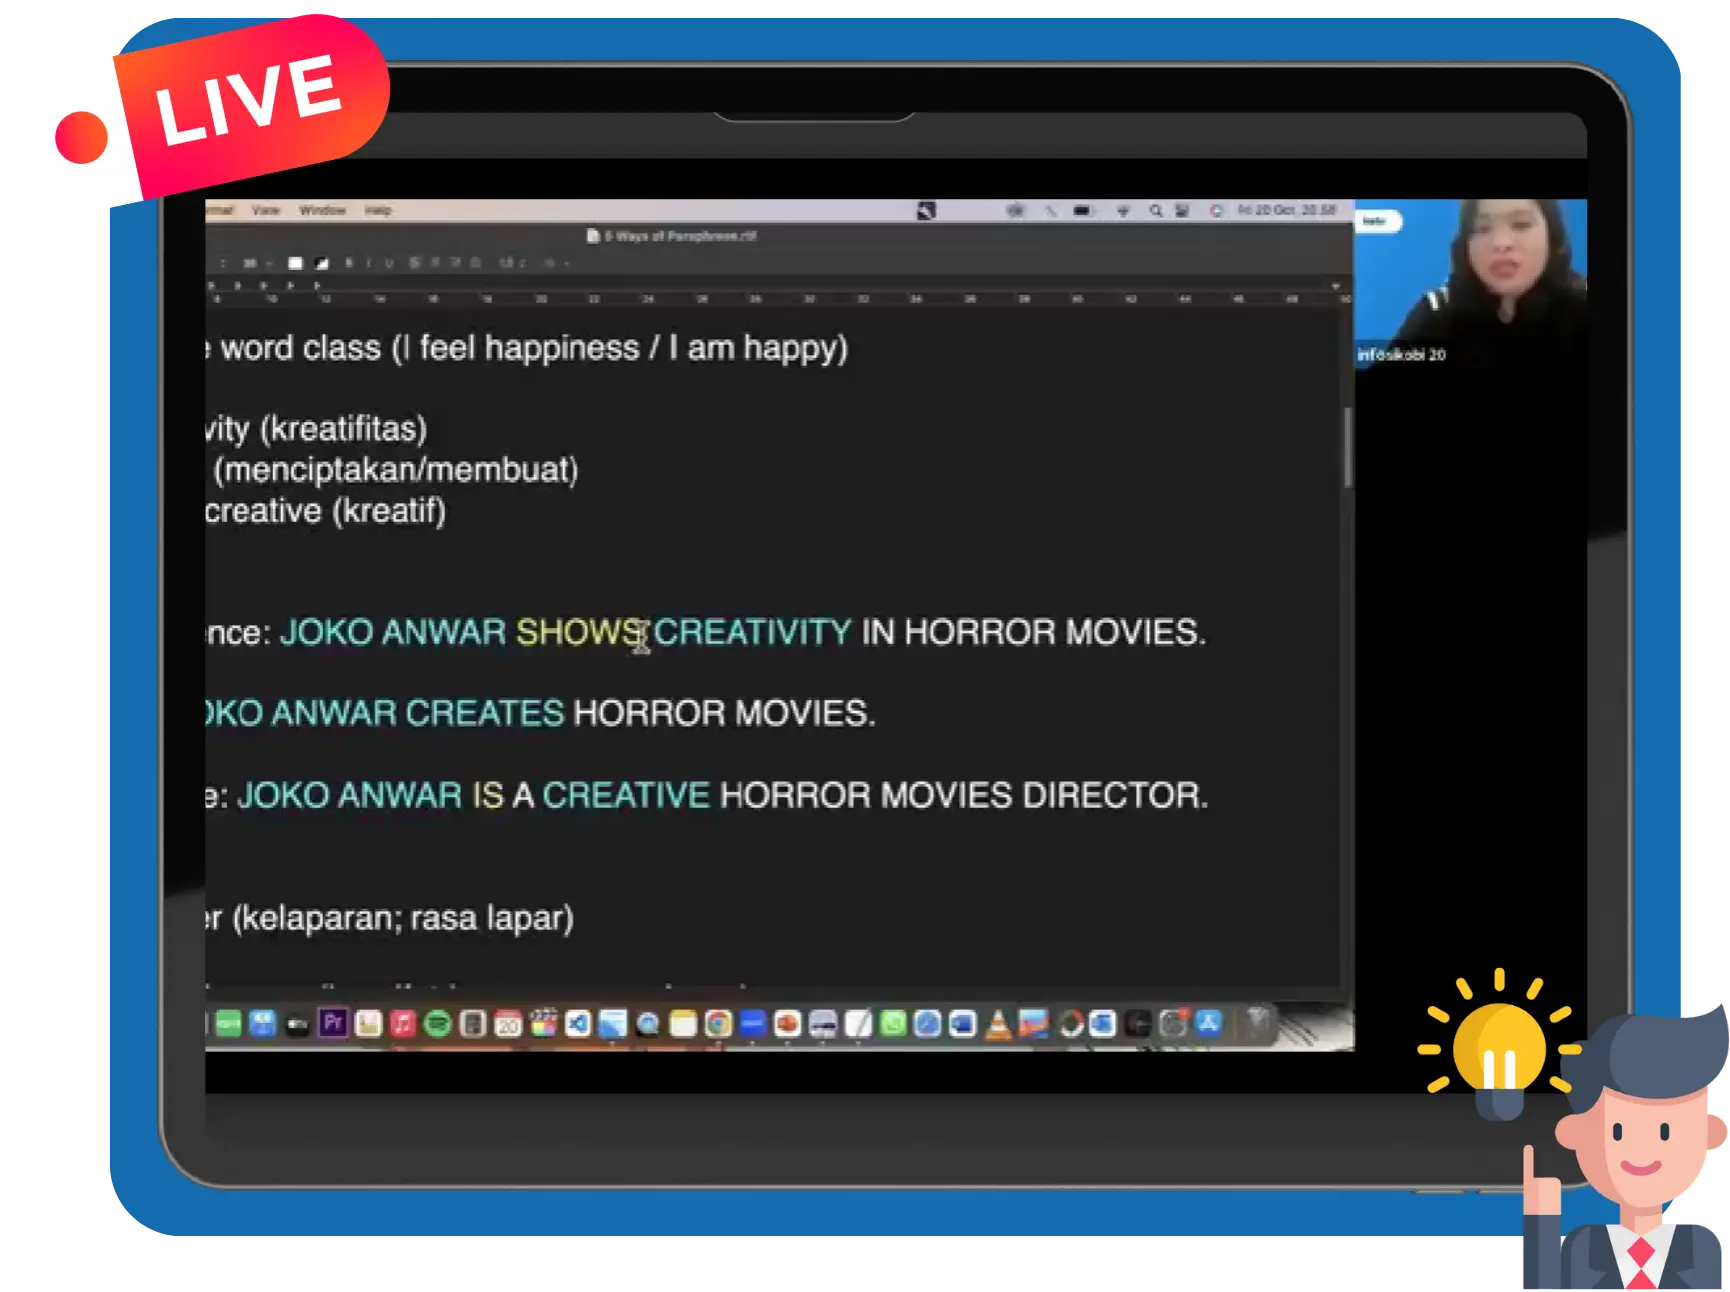The height and width of the screenshot is (1292, 1730).
Task: Open the font size dropdown showing 36
Action: click(257, 263)
